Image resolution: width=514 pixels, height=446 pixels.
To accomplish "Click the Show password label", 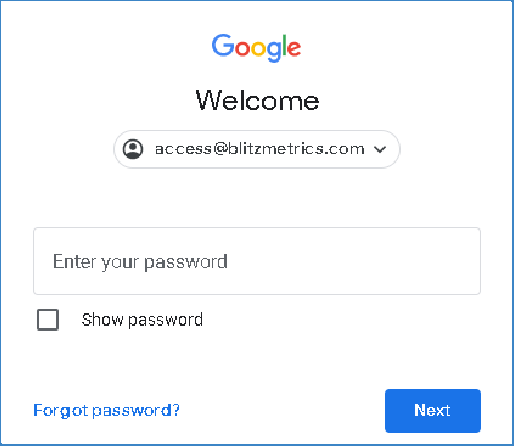I will (142, 320).
